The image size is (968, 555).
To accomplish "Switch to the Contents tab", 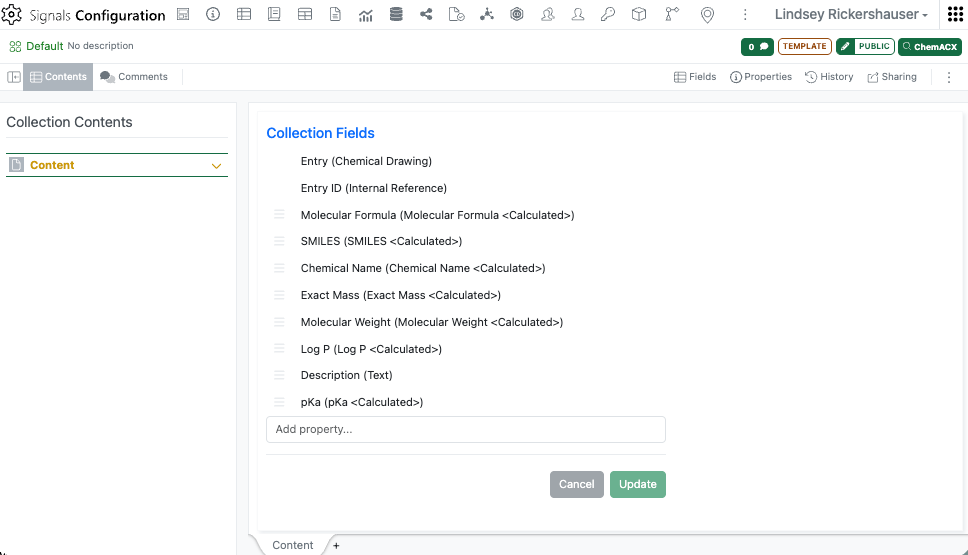I will (58, 77).
